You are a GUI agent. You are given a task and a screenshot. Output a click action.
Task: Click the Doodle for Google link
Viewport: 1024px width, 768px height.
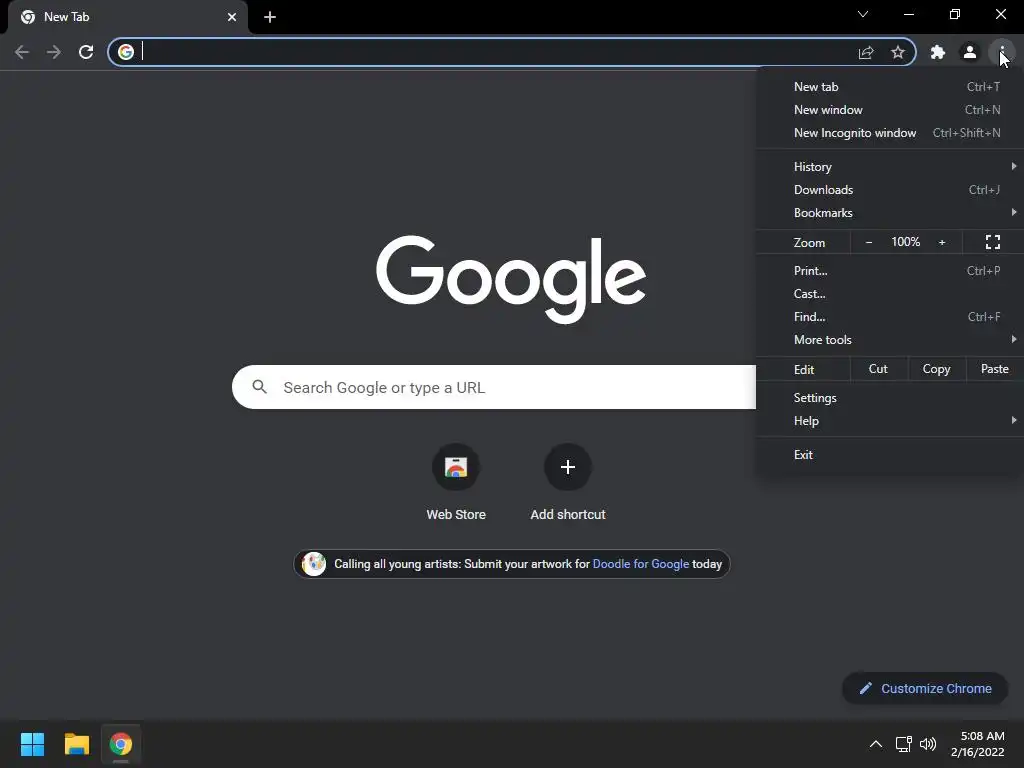(641, 564)
